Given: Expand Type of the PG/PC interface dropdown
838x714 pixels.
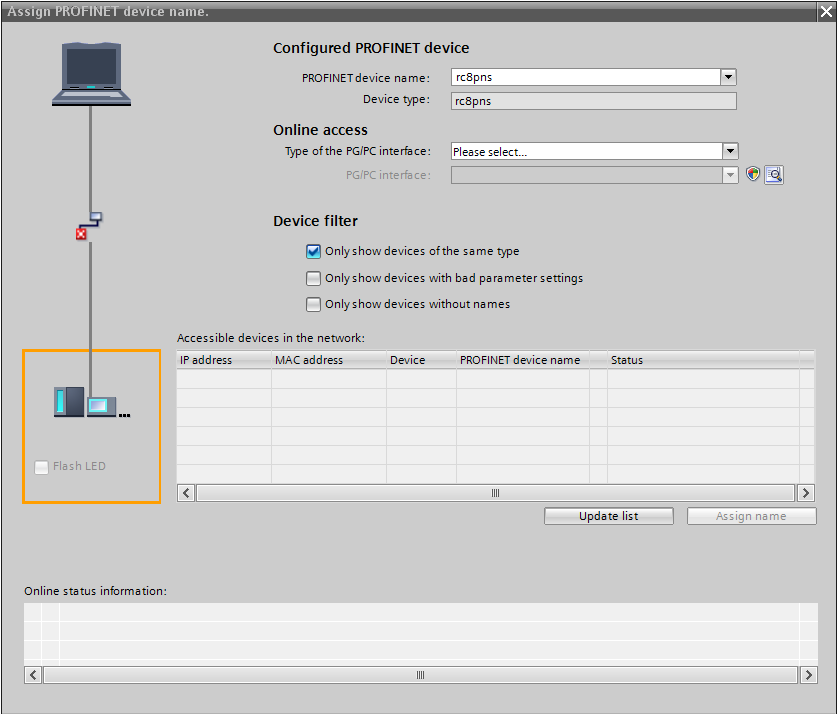Looking at the screenshot, I should tap(730, 152).
